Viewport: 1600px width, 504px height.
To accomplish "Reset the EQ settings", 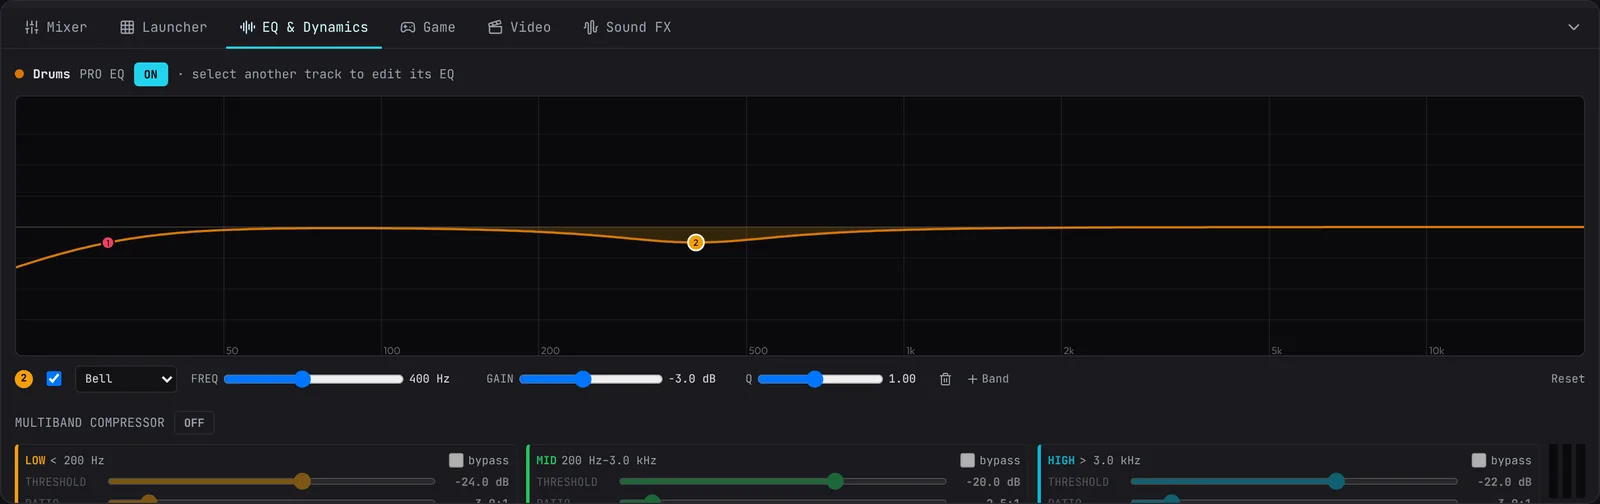I will click(x=1567, y=379).
